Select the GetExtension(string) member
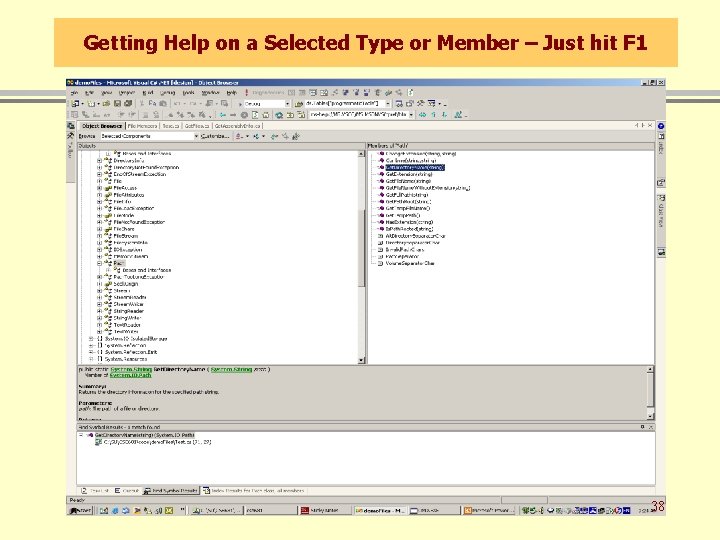 coord(409,174)
